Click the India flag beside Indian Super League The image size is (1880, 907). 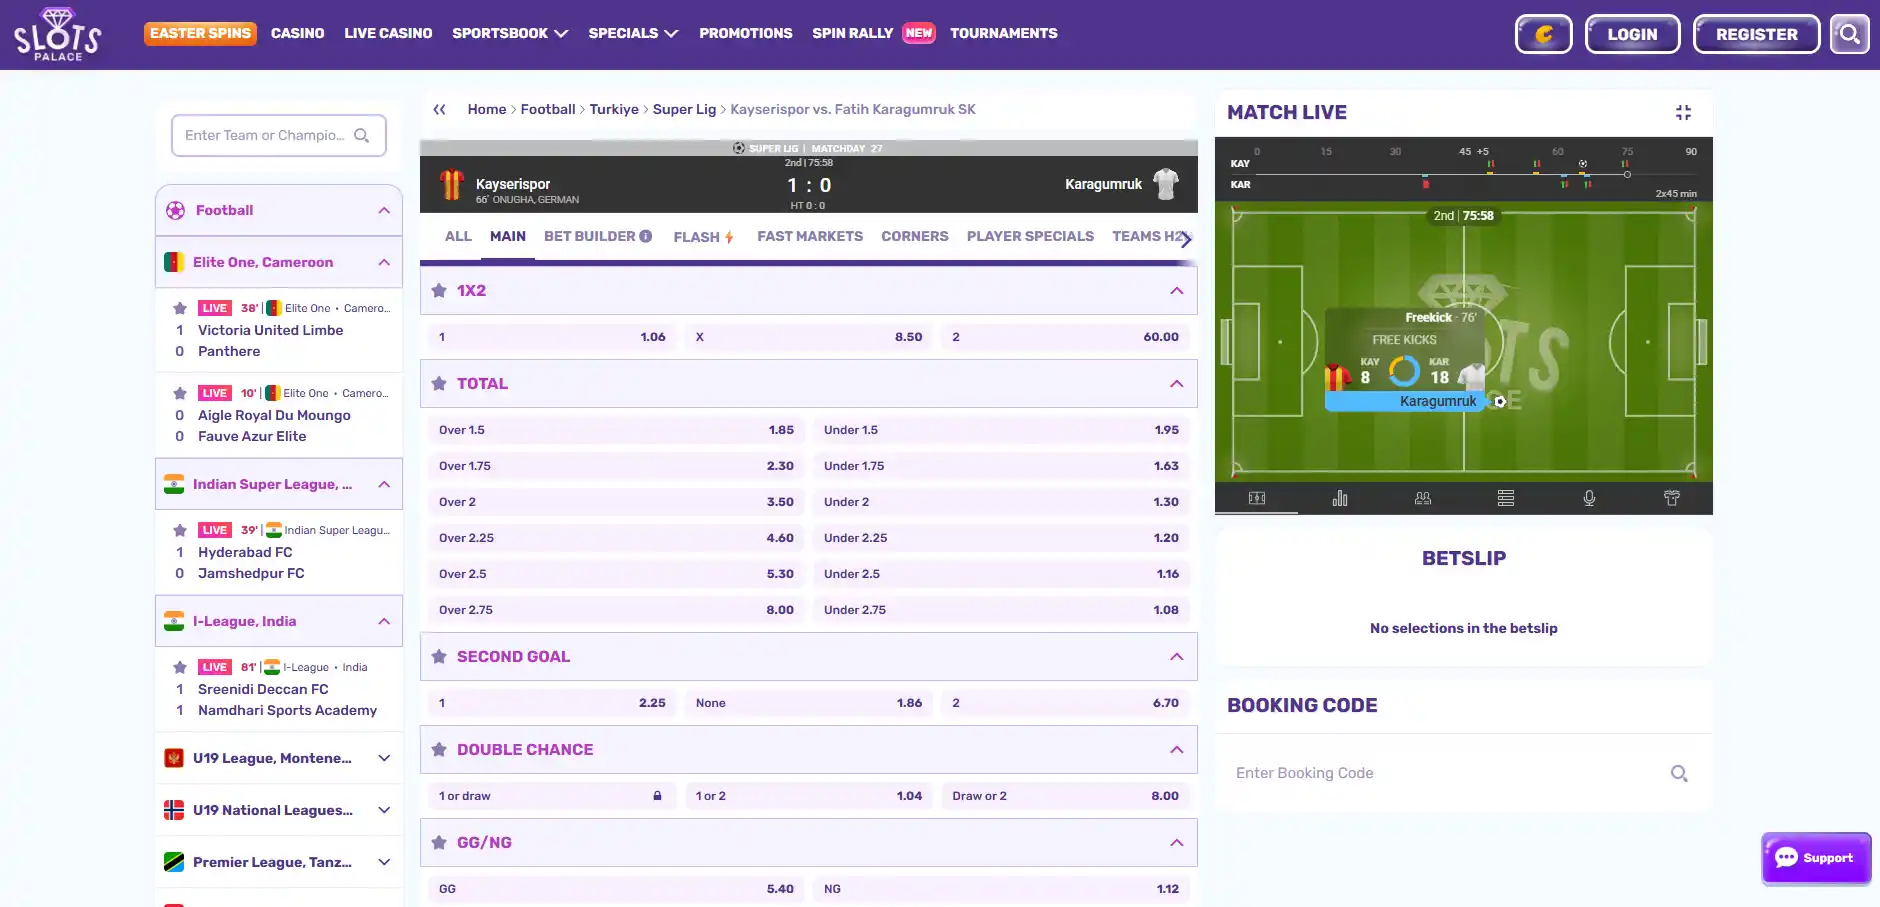click(174, 484)
